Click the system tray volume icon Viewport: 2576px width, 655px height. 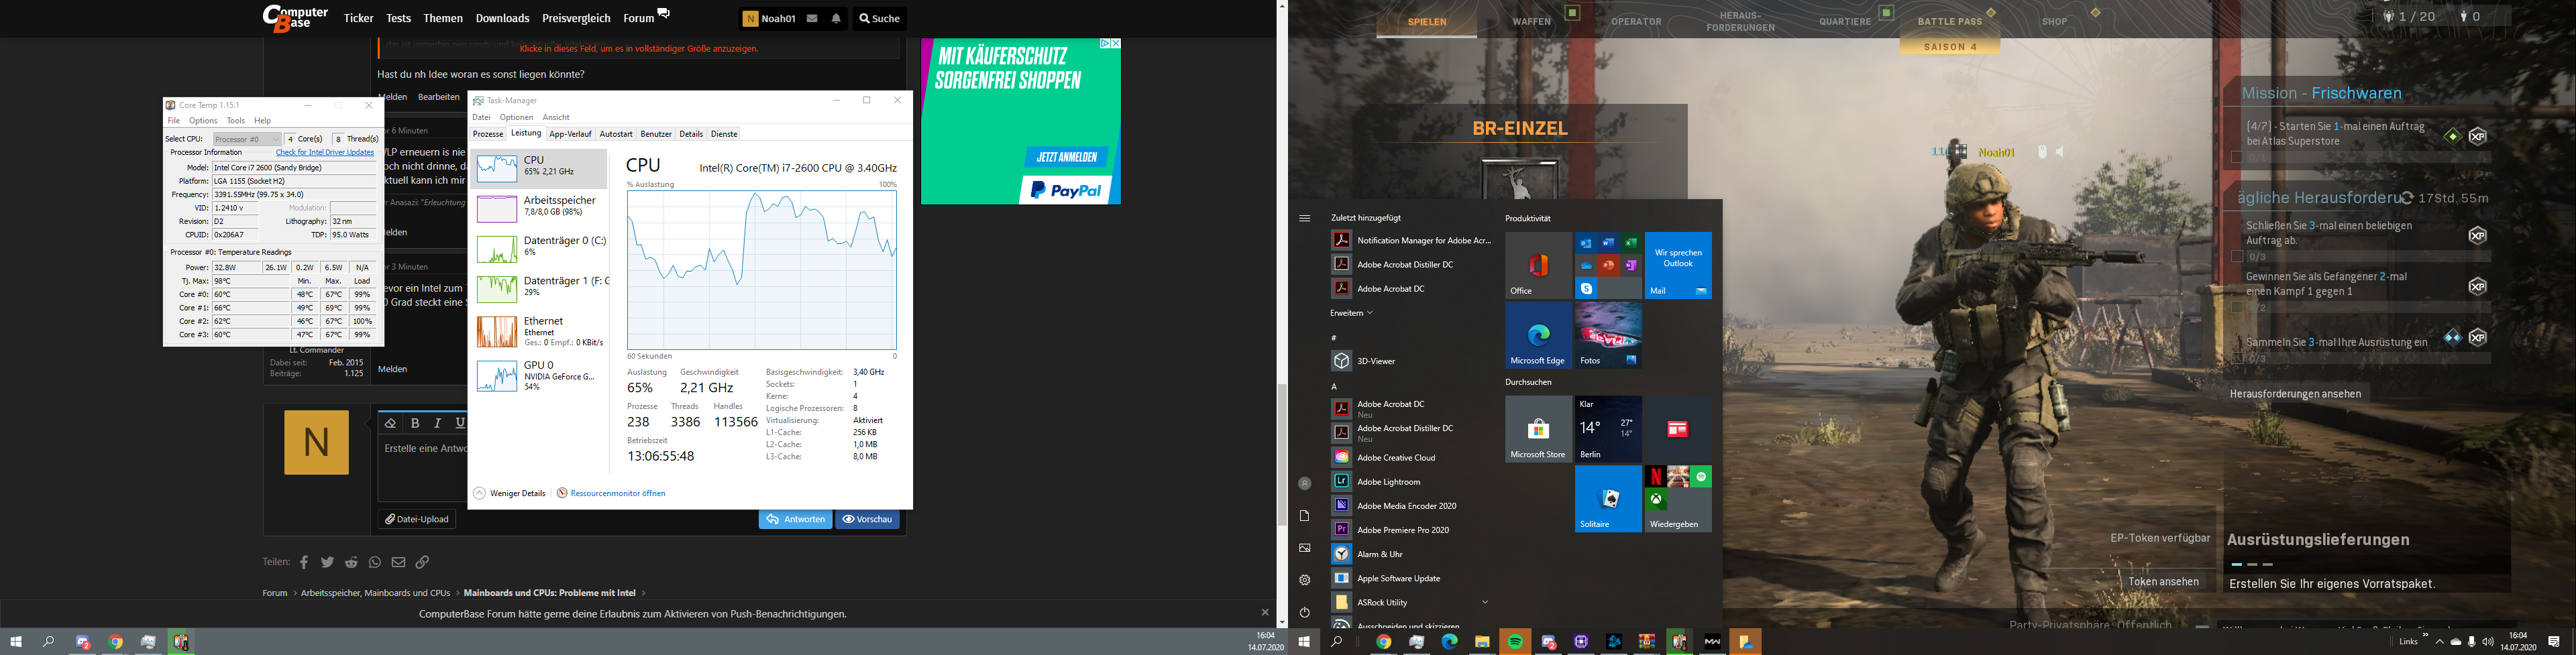coord(2488,642)
